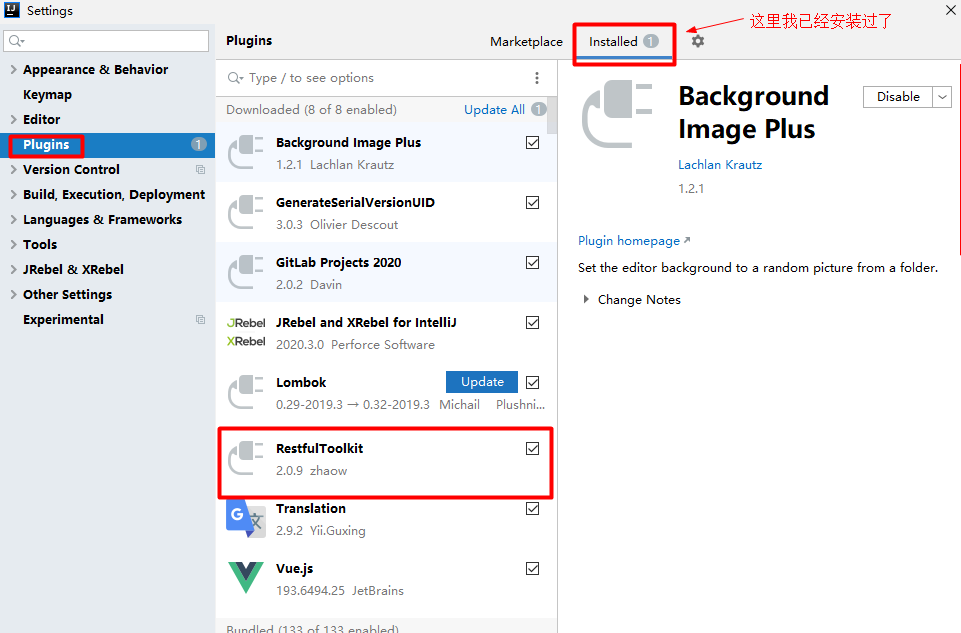Expand Other Settings node
Screen dimensions: 961x633
coord(13,295)
